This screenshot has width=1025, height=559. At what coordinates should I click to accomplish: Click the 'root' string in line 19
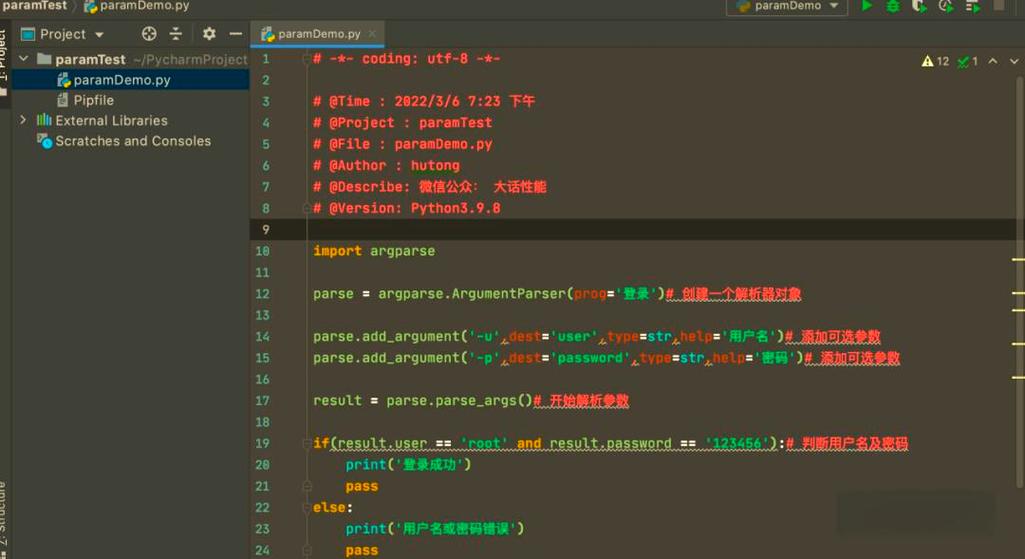coord(484,443)
